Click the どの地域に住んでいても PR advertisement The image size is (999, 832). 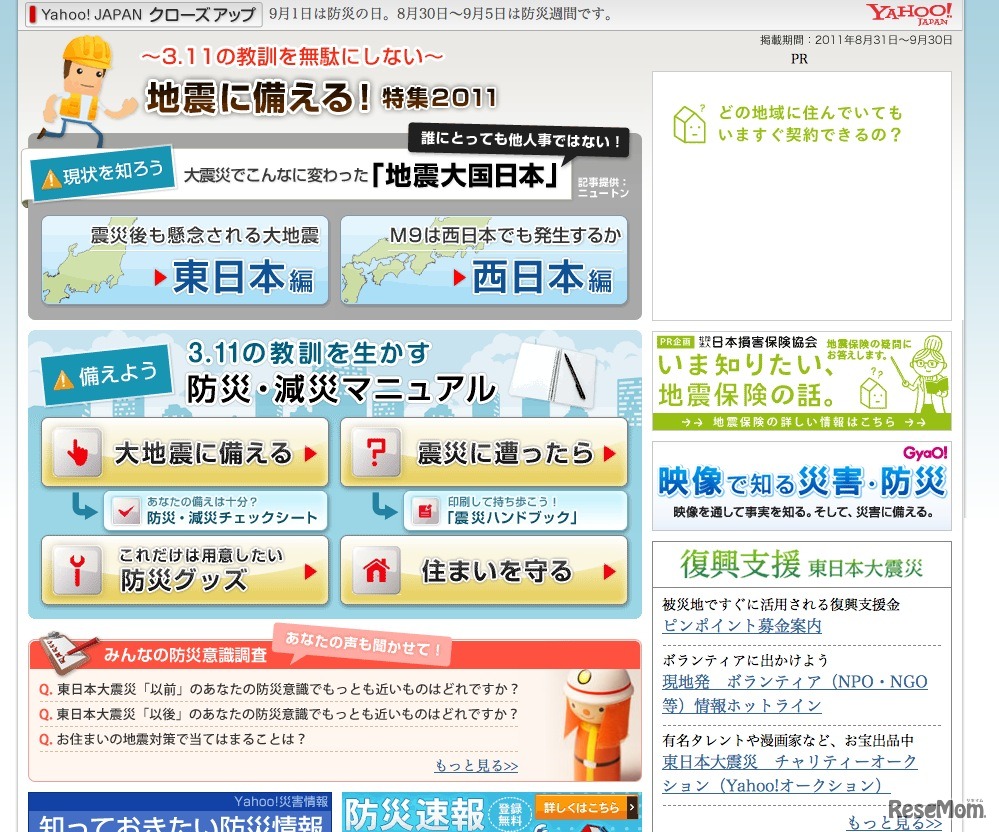click(801, 196)
